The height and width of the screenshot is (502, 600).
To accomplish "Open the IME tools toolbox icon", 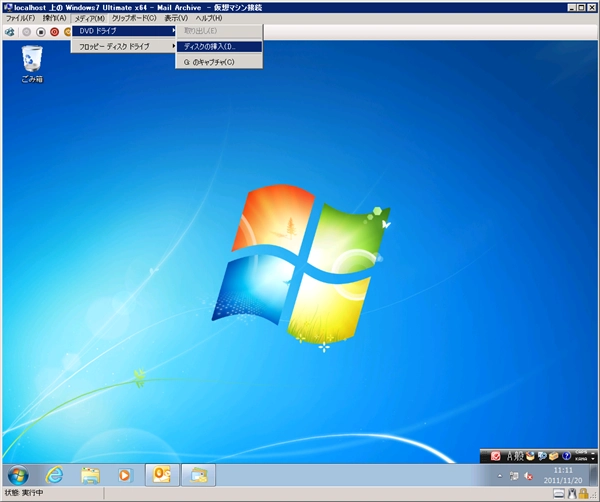I will coord(554,456).
